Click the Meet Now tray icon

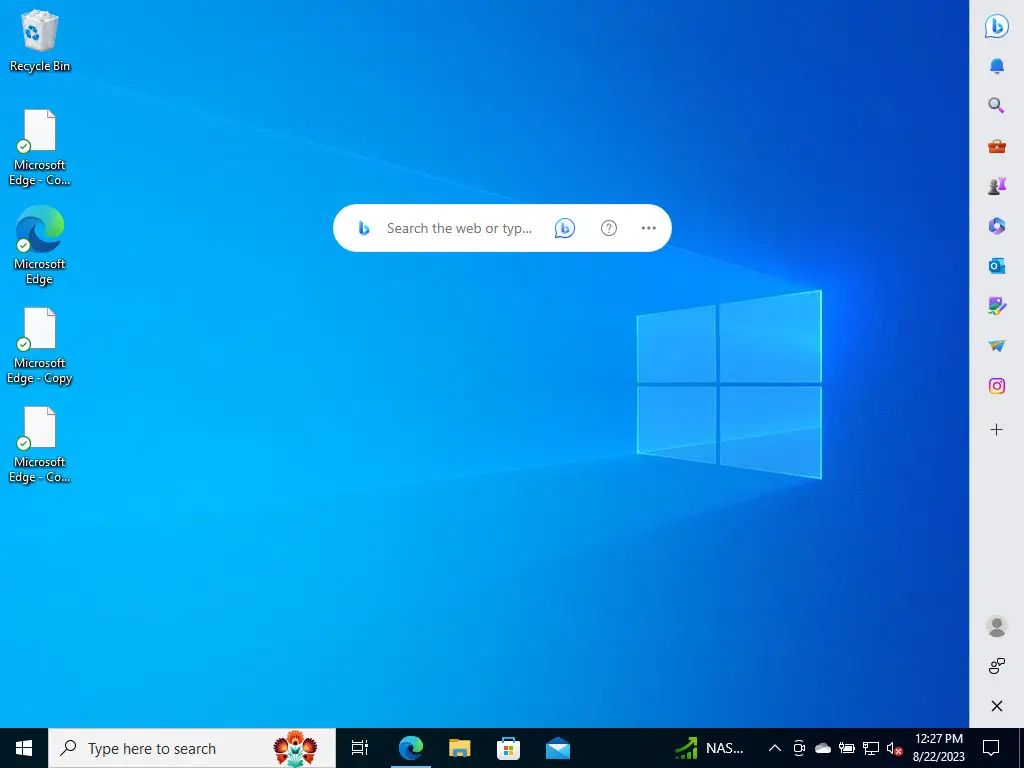point(799,748)
